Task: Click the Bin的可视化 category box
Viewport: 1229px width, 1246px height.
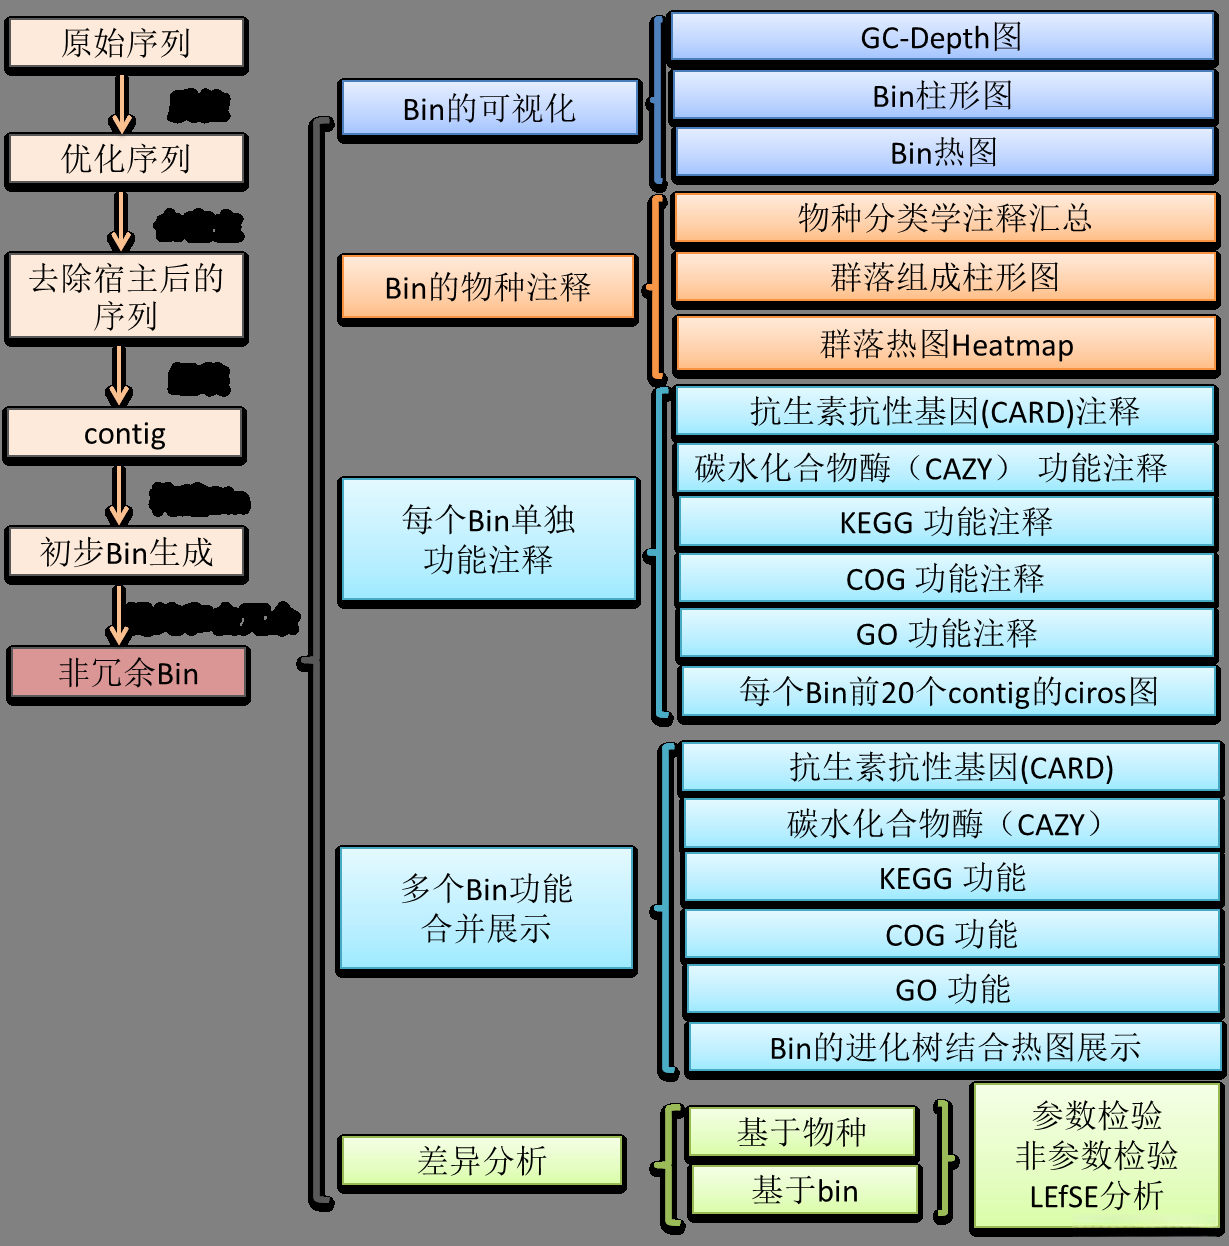Action: pos(489,108)
